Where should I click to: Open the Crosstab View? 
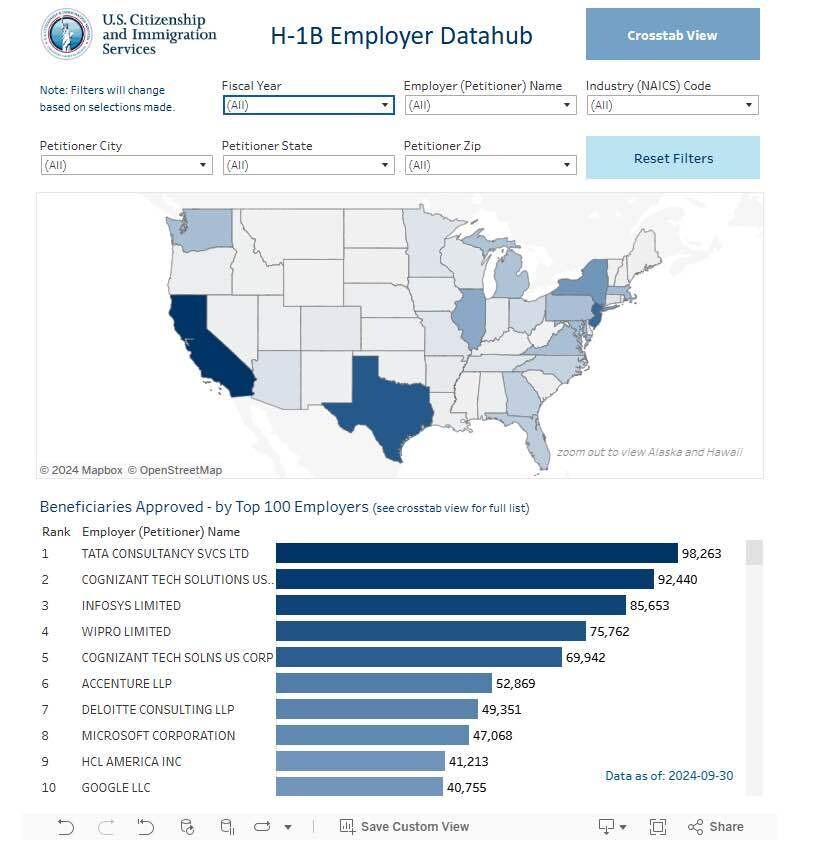click(672, 34)
